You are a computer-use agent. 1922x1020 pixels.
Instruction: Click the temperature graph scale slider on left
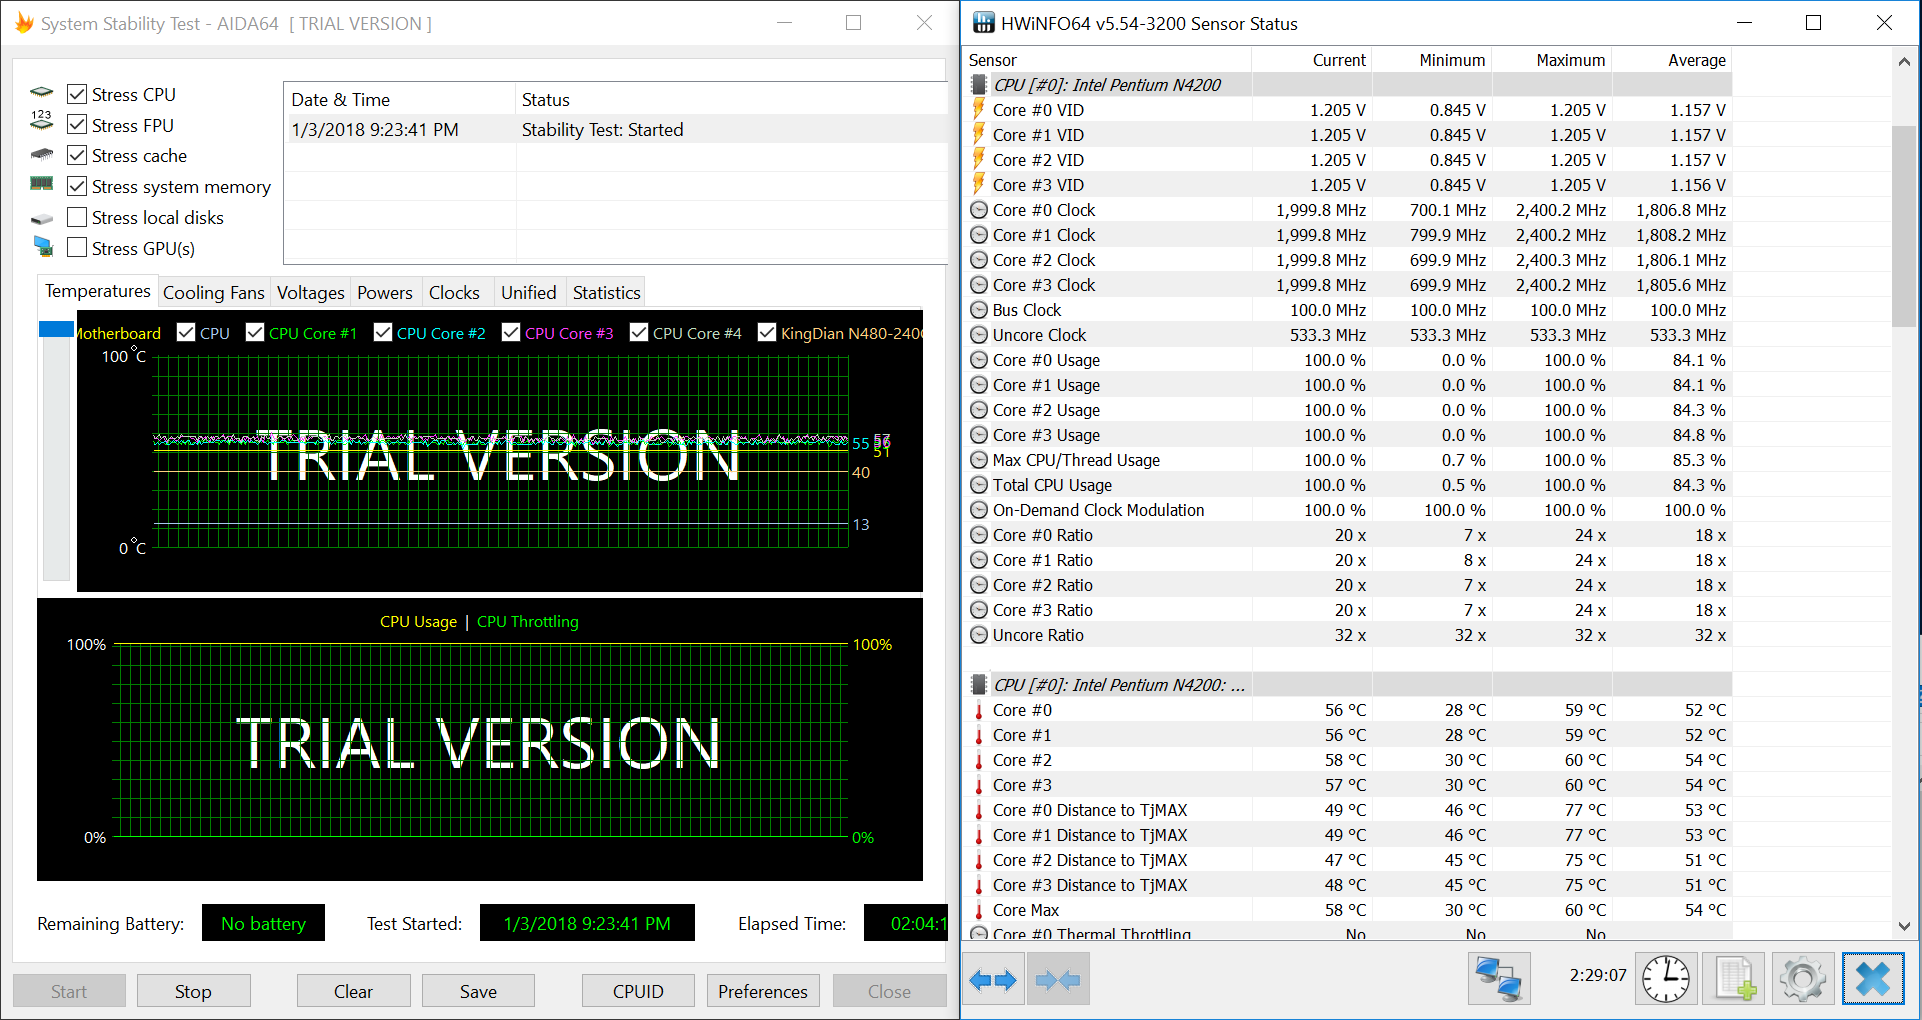[56, 329]
